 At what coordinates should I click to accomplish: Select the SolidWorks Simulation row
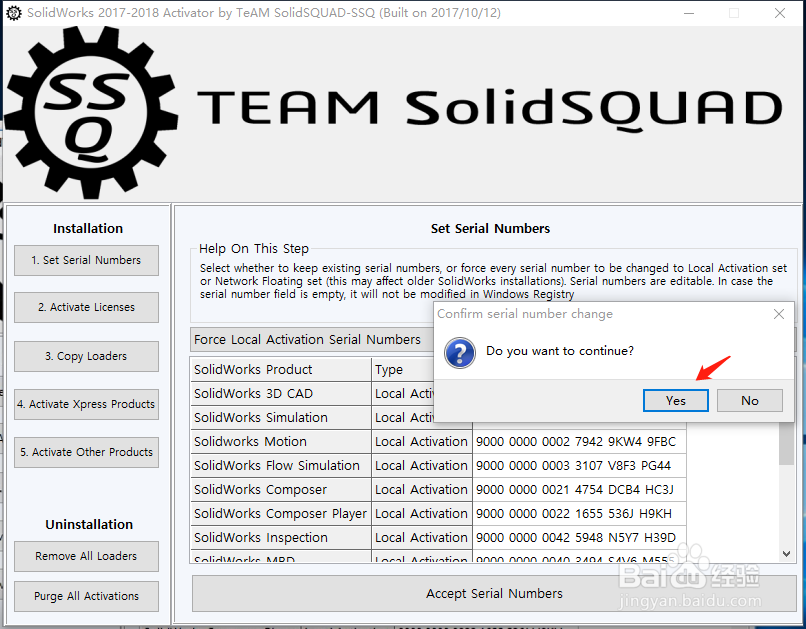pyautogui.click(x=280, y=418)
